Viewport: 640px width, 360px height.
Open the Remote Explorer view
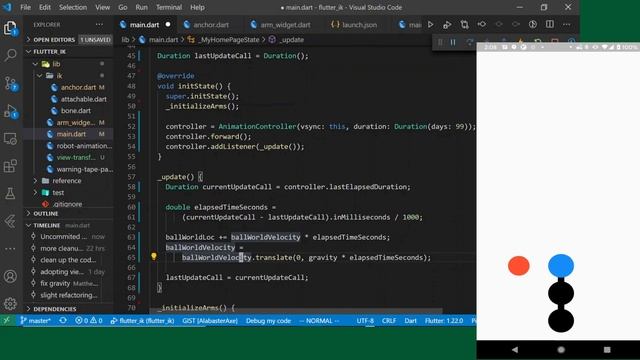pyautogui.click(x=10, y=139)
